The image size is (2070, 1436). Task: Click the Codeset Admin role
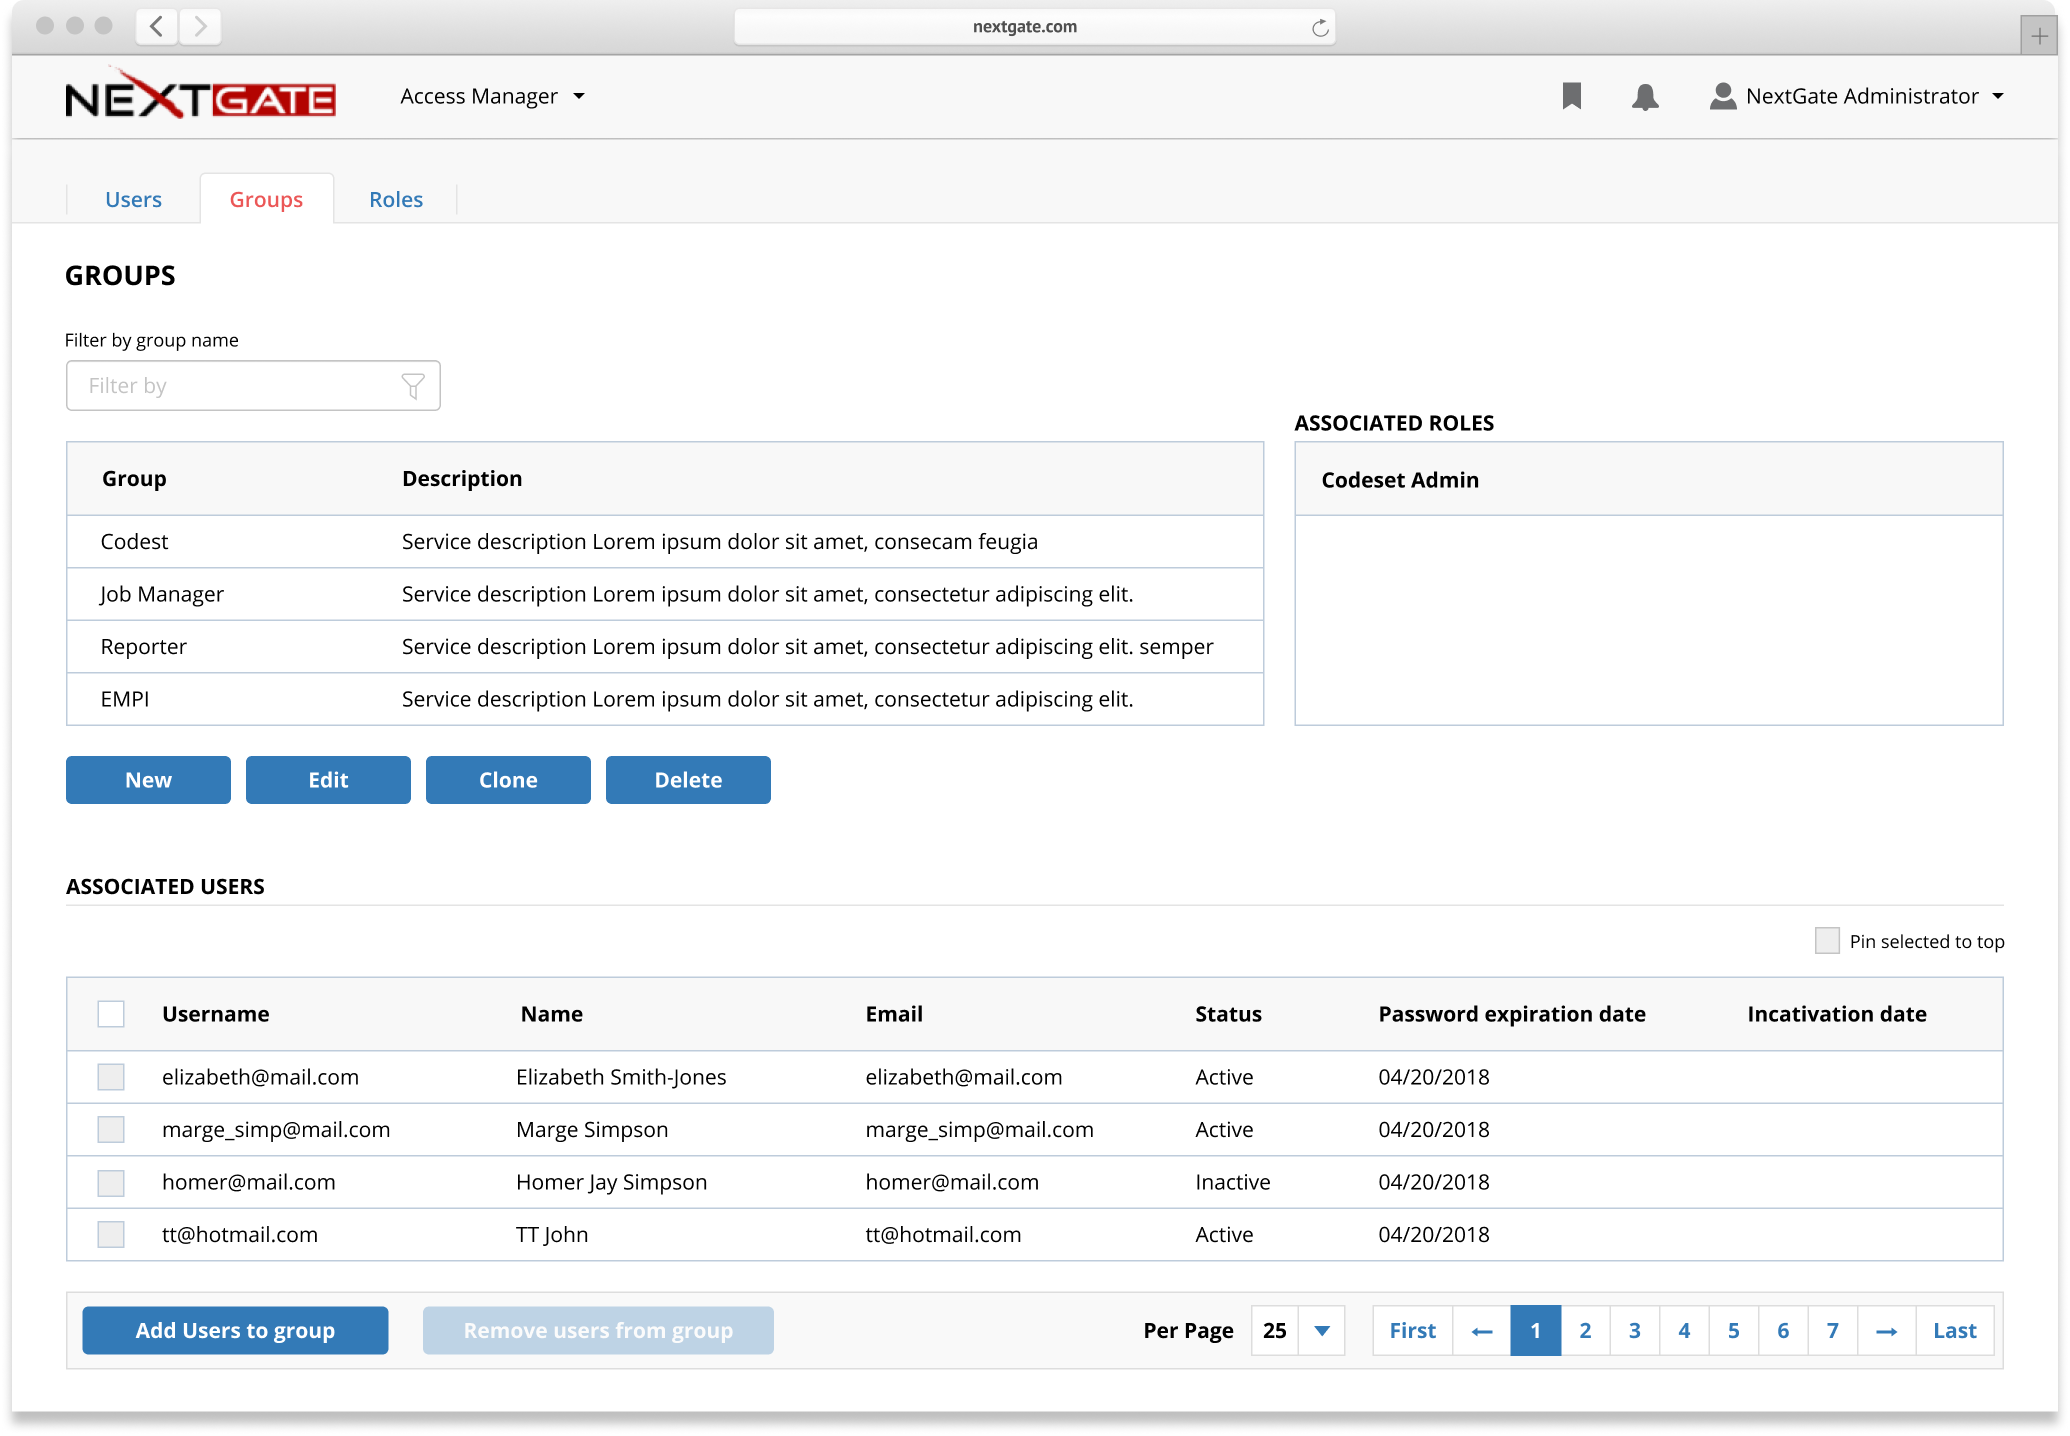click(x=1649, y=480)
